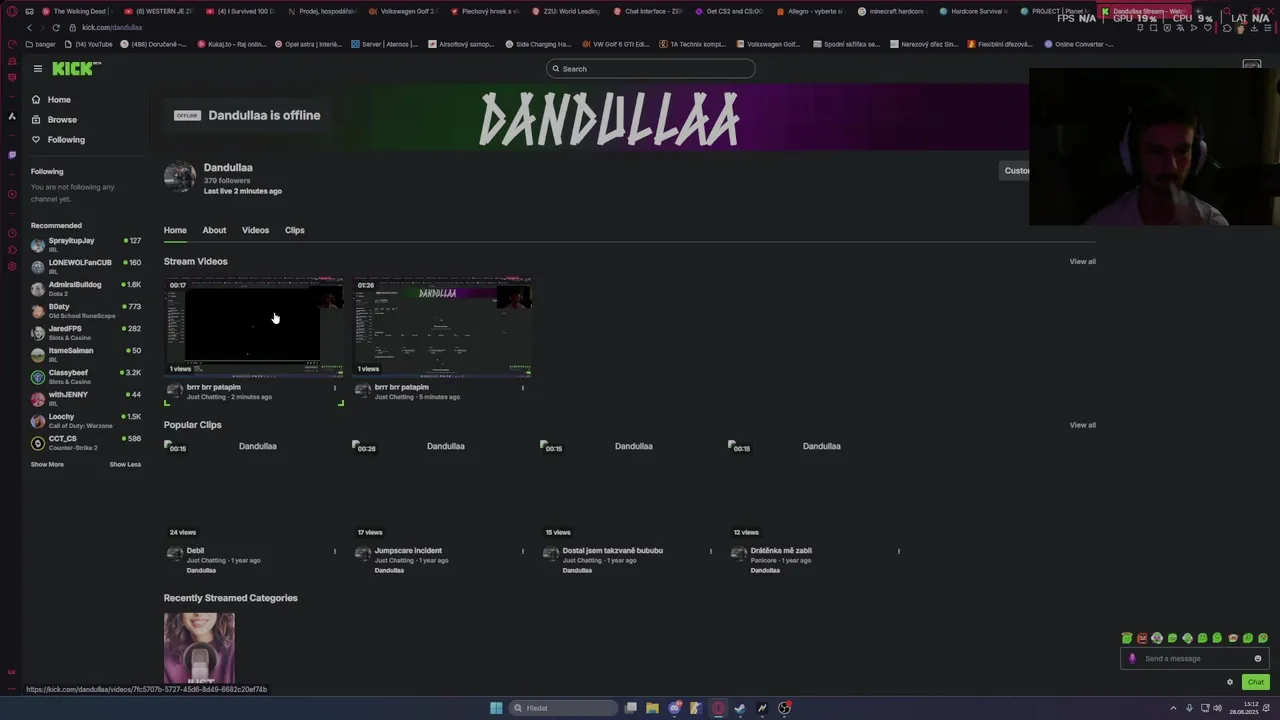Switch to the Allegro browser tab
This screenshot has width=1280, height=720.
tap(811, 11)
